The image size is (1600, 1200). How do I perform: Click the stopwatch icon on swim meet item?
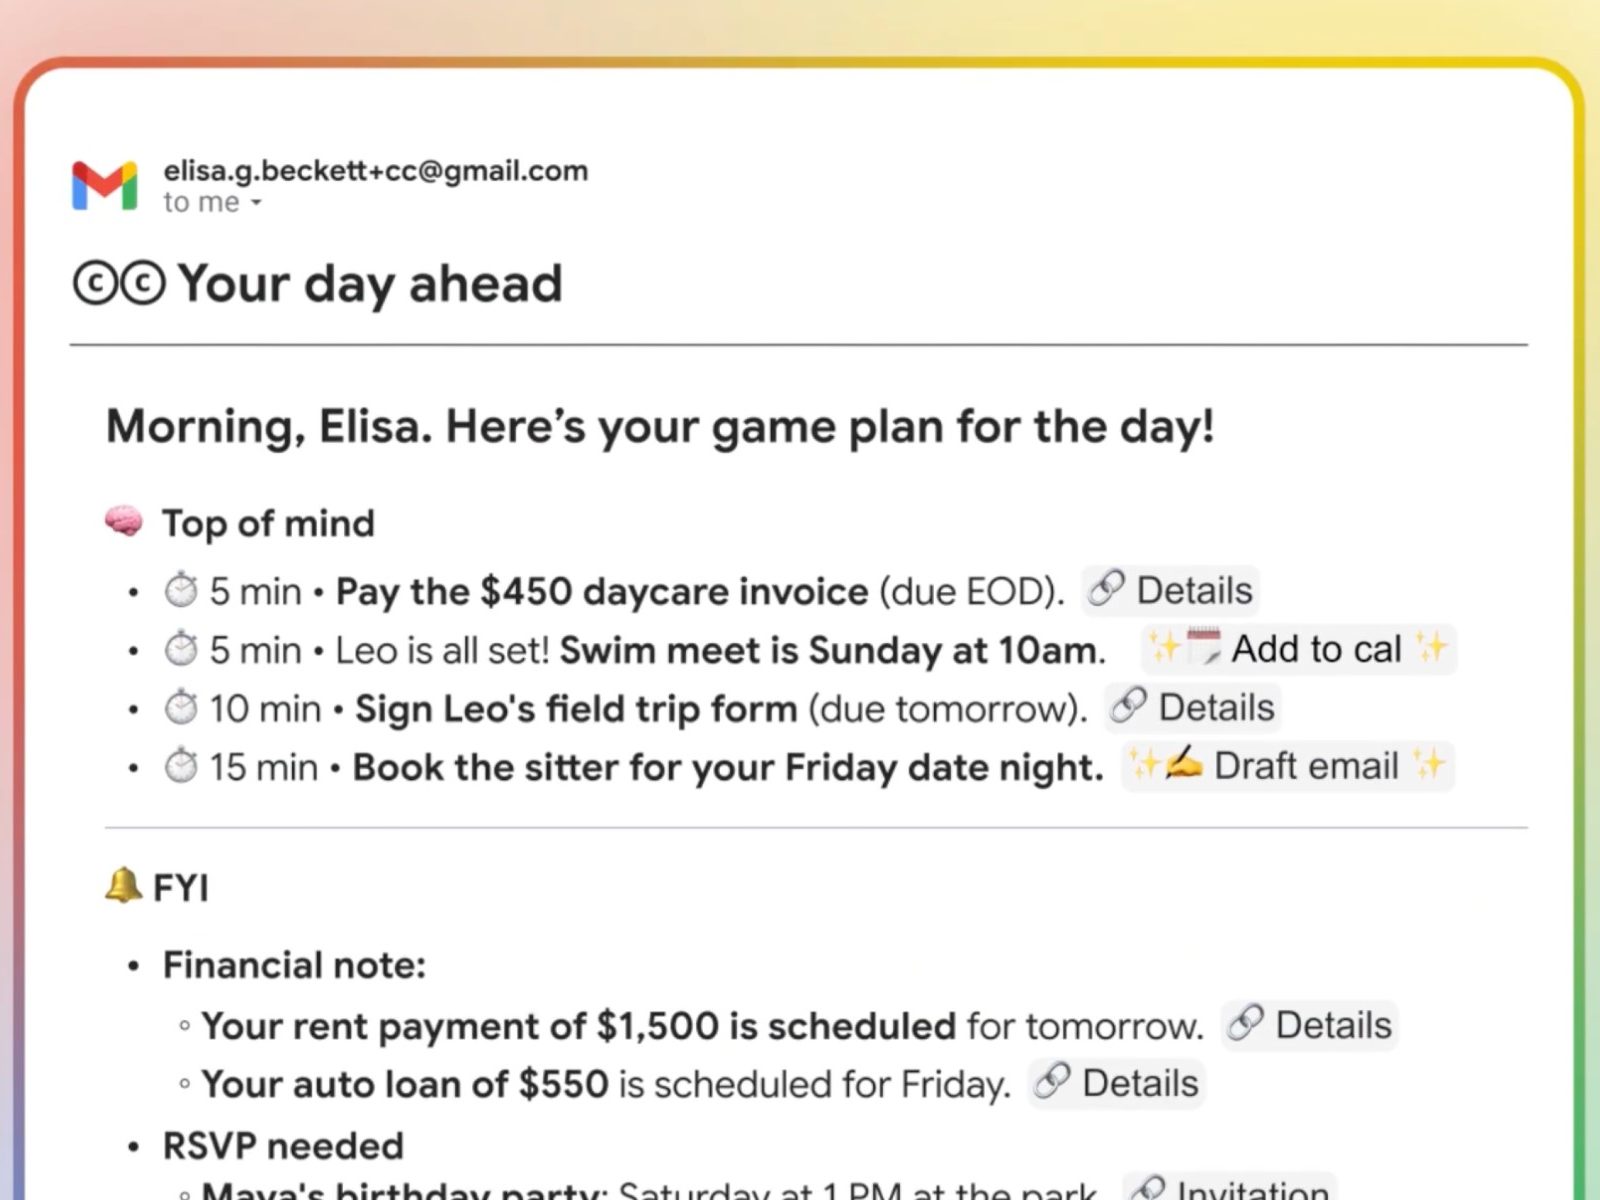point(181,649)
